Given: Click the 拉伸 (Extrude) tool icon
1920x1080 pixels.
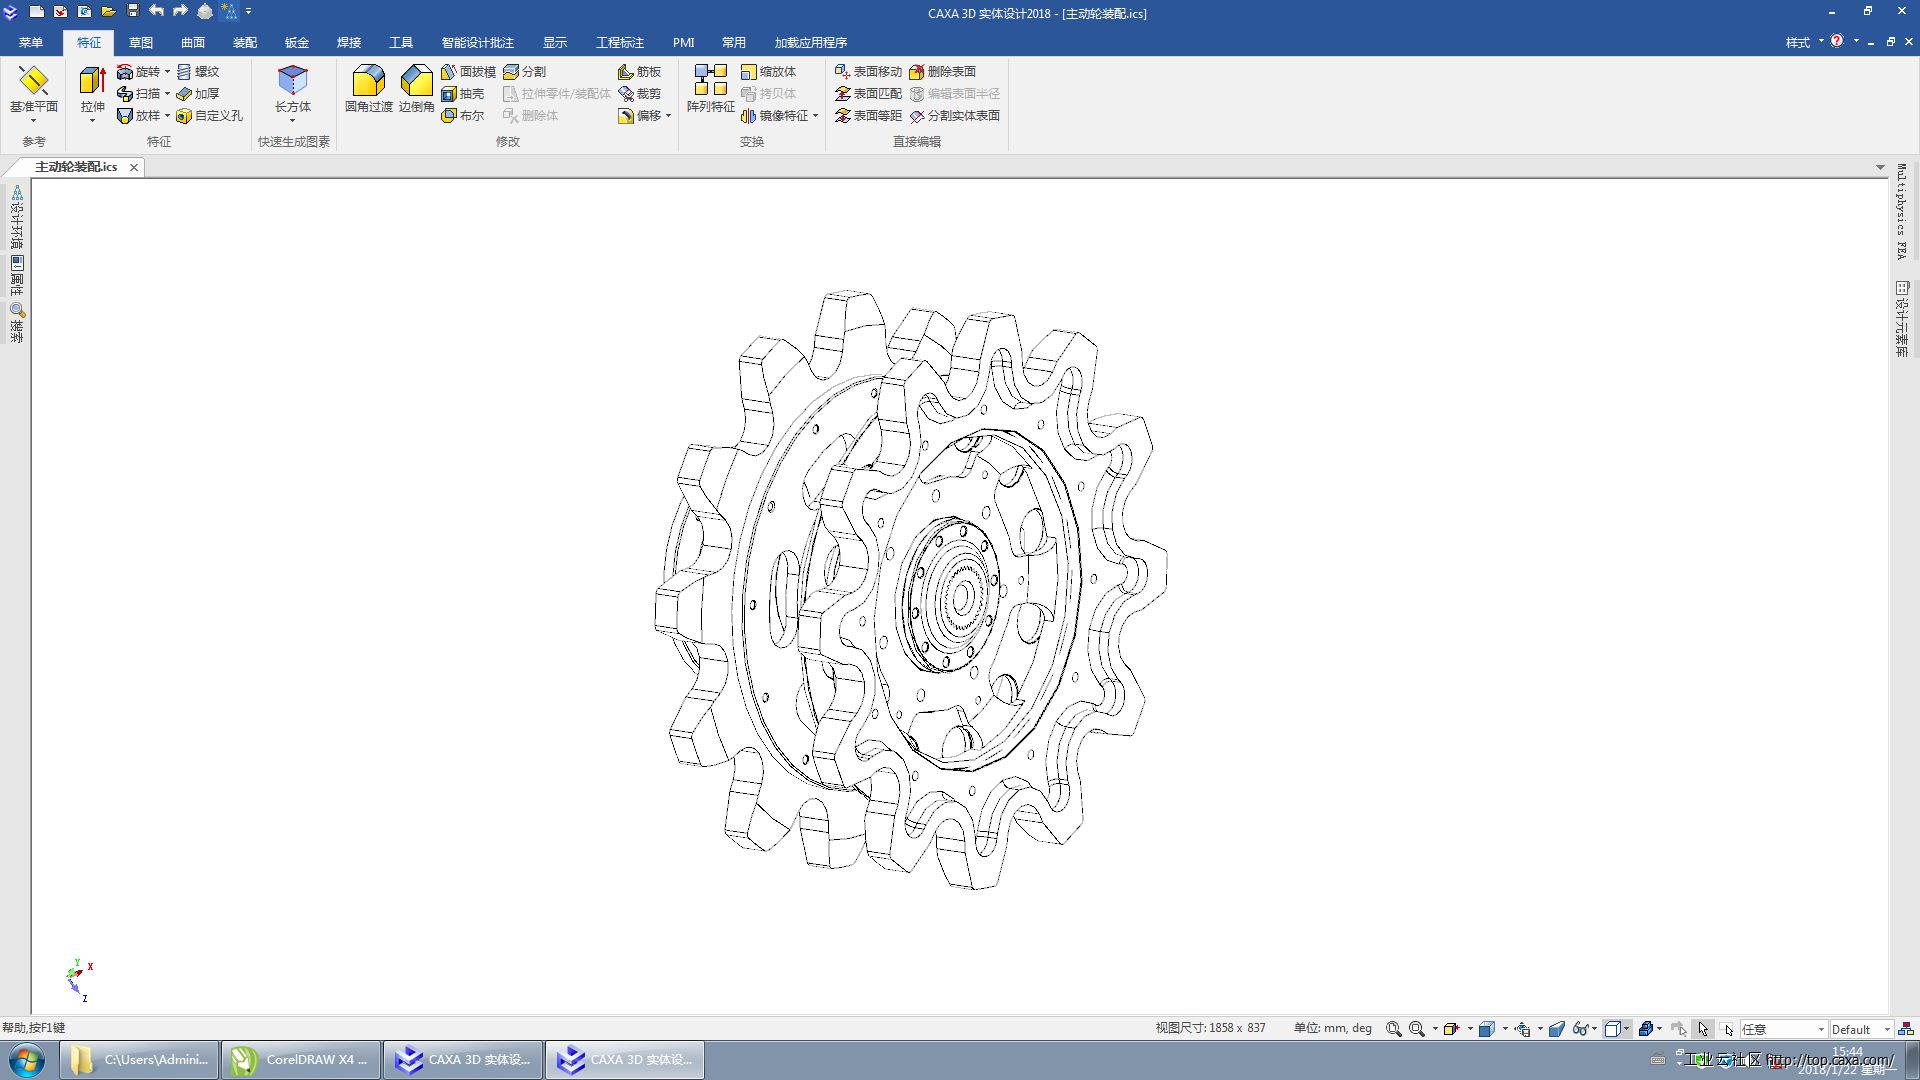Looking at the screenshot, I should (92, 82).
